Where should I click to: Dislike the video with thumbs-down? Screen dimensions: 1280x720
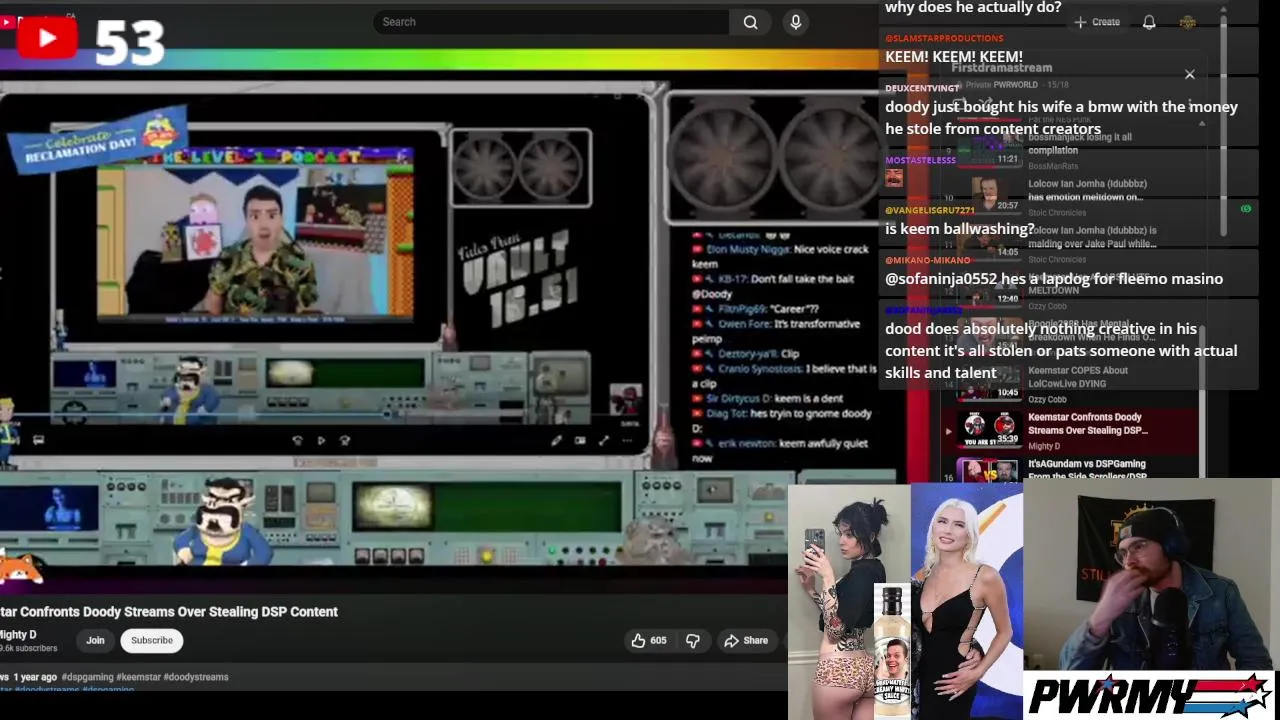[x=692, y=640]
